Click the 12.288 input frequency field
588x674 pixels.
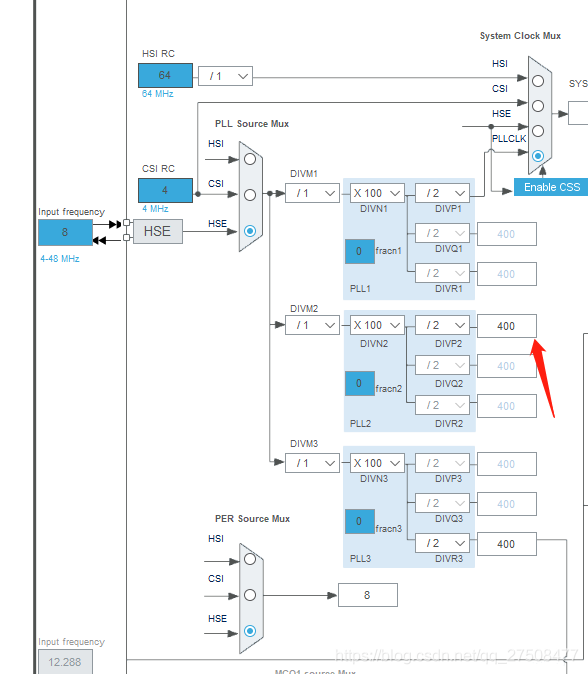65,662
